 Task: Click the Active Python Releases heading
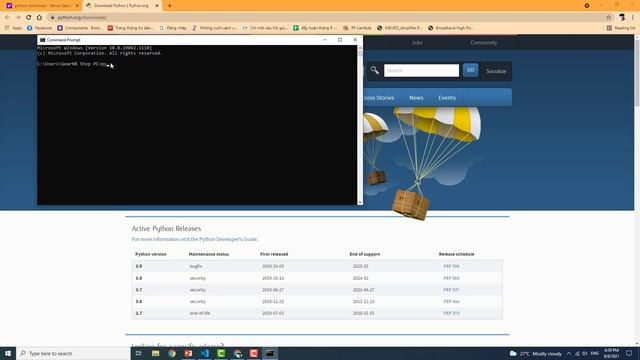pyautogui.click(x=166, y=229)
